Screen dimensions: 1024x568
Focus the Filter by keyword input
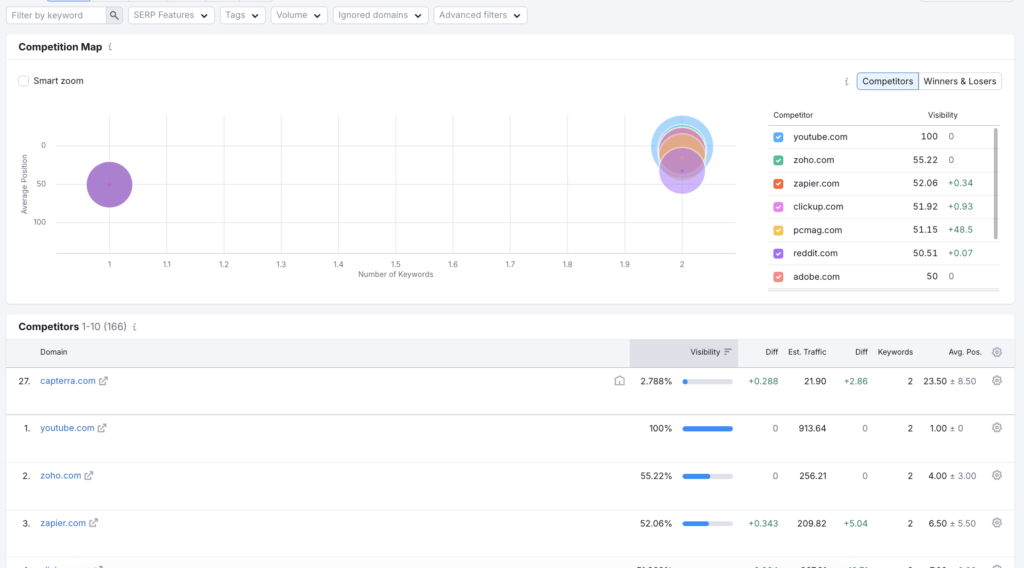57,15
